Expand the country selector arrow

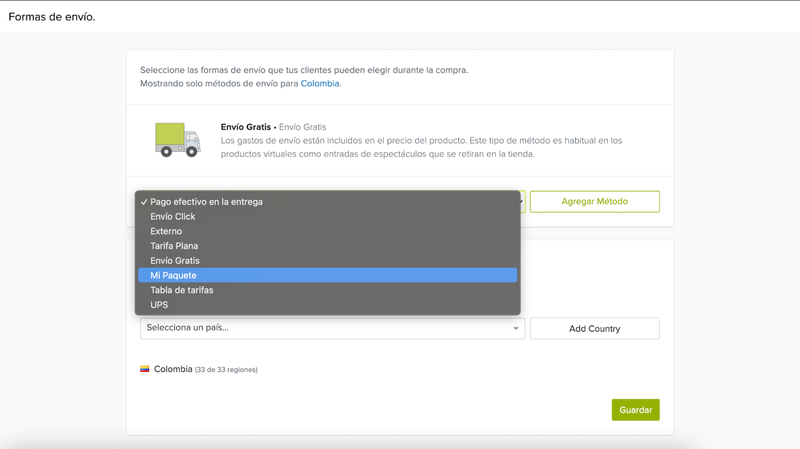tap(516, 328)
